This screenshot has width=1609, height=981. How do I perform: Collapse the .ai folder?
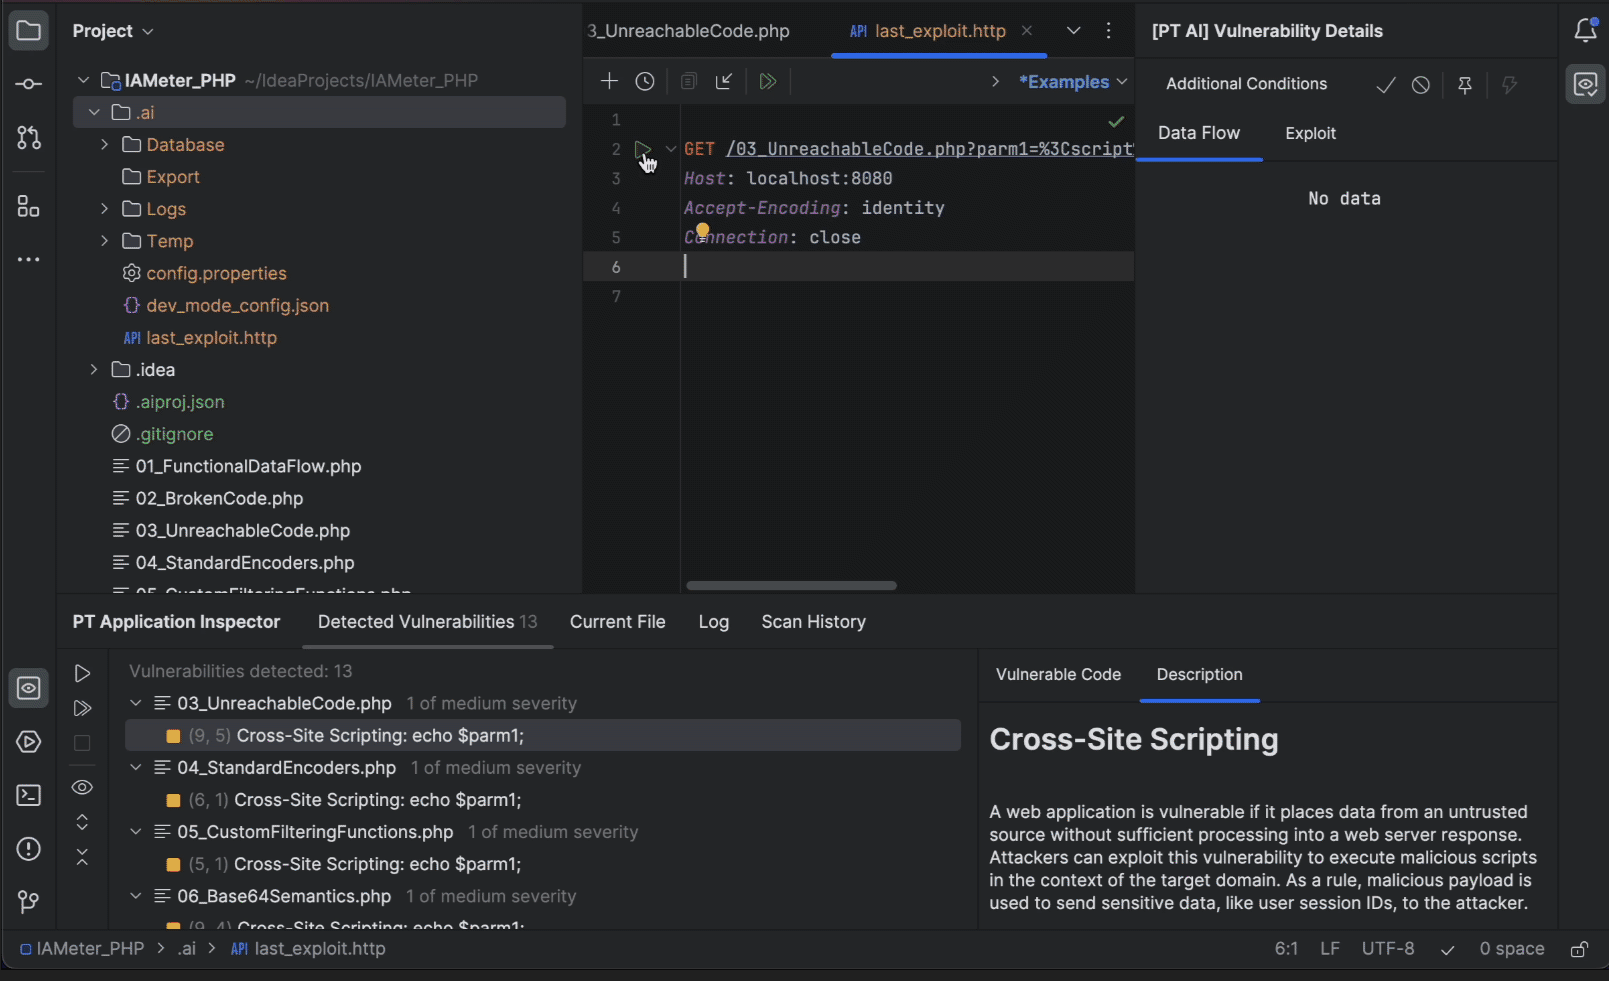(x=94, y=112)
